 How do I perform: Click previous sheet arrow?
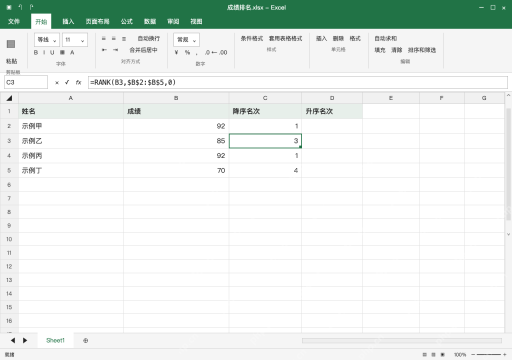[13, 340]
